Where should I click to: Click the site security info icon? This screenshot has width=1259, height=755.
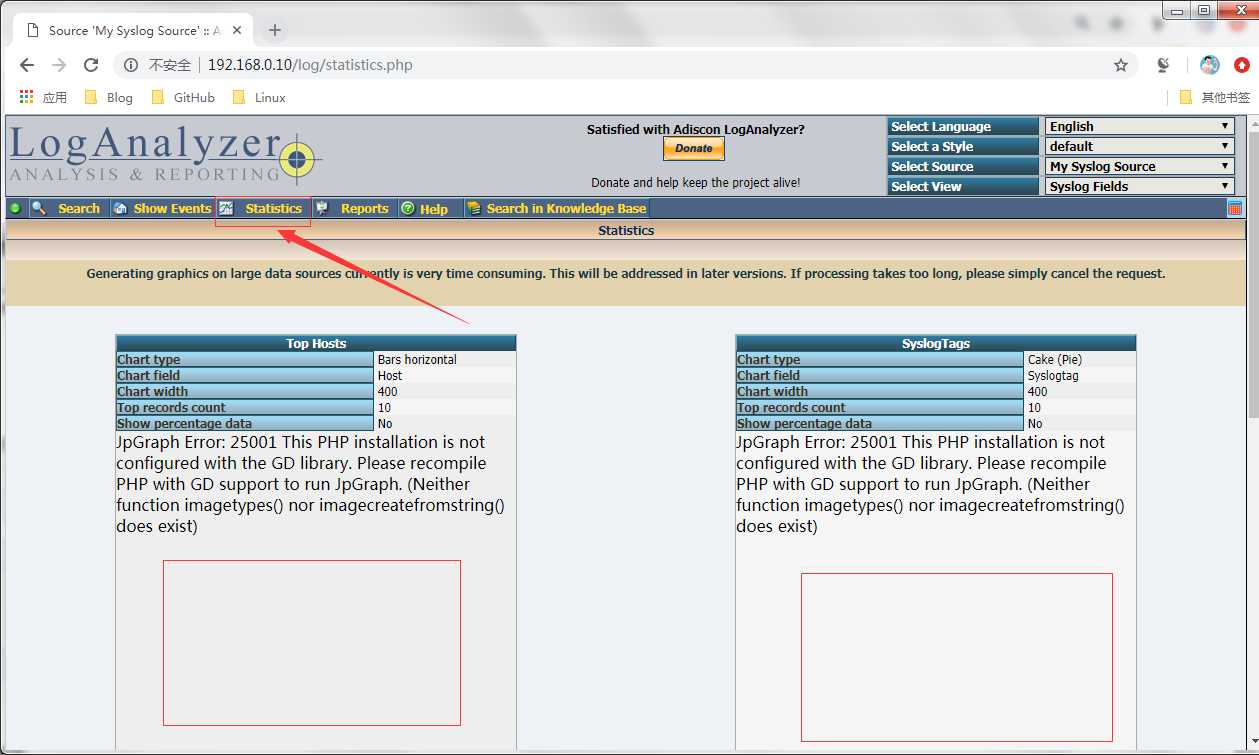[130, 65]
